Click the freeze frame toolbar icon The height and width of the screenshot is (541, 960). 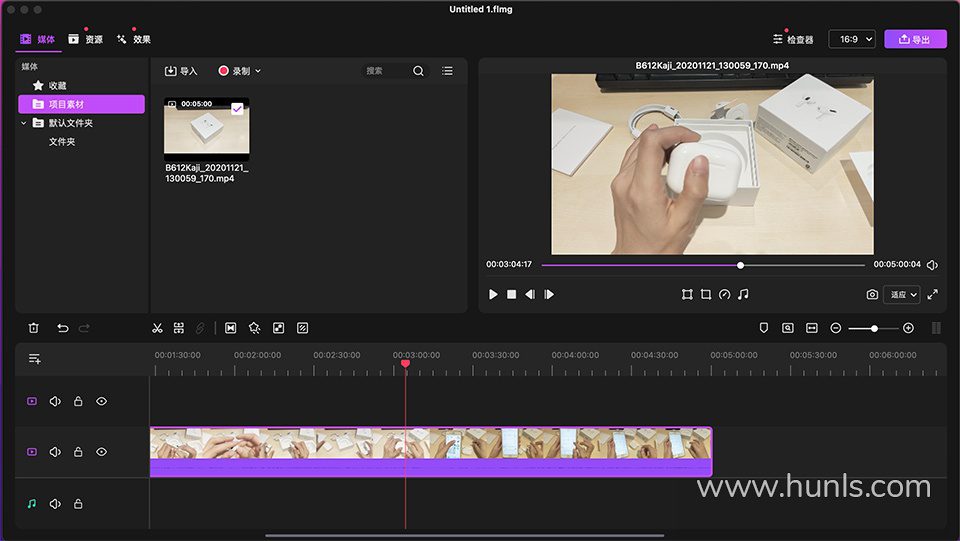tap(231, 328)
